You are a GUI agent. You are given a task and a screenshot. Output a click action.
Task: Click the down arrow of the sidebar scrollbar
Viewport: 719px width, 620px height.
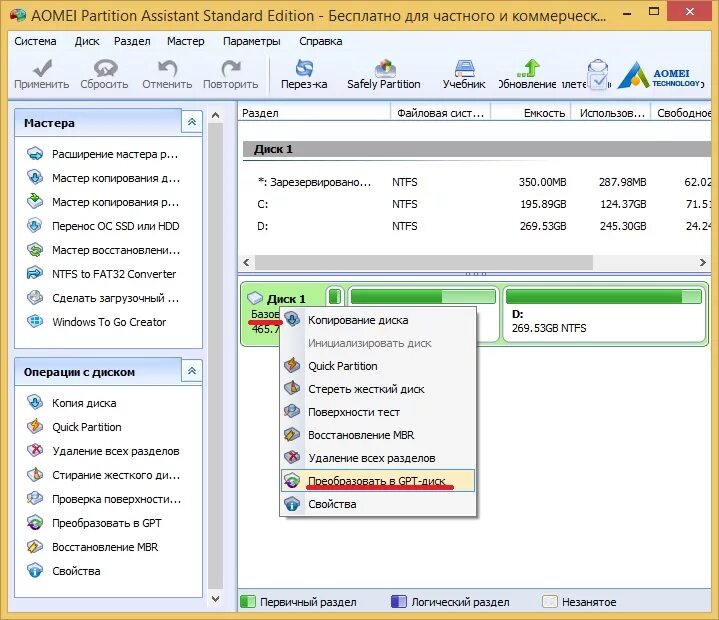click(216, 598)
